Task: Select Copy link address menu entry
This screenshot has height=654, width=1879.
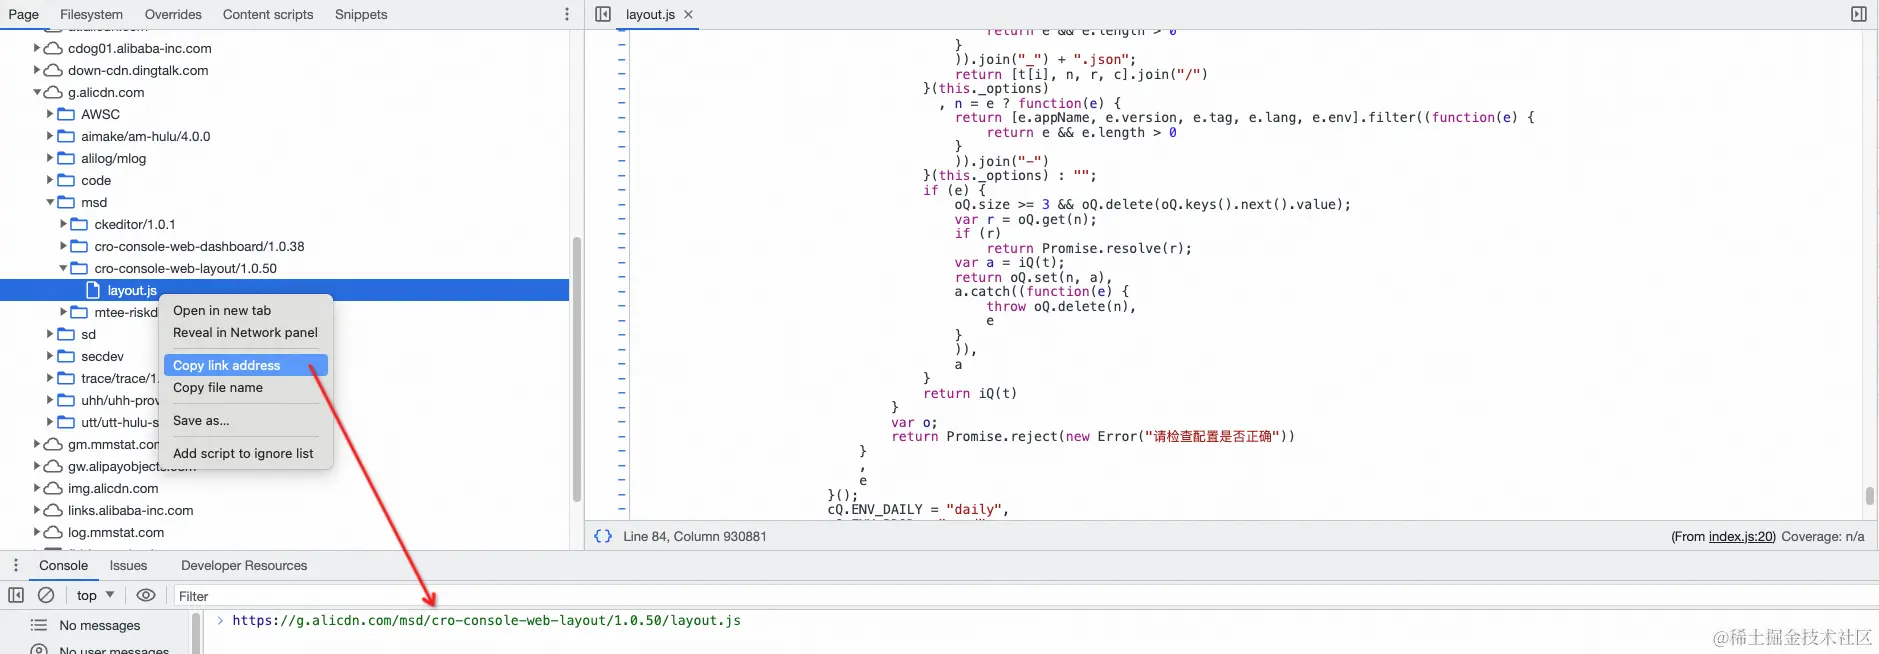Action: click(x=246, y=365)
